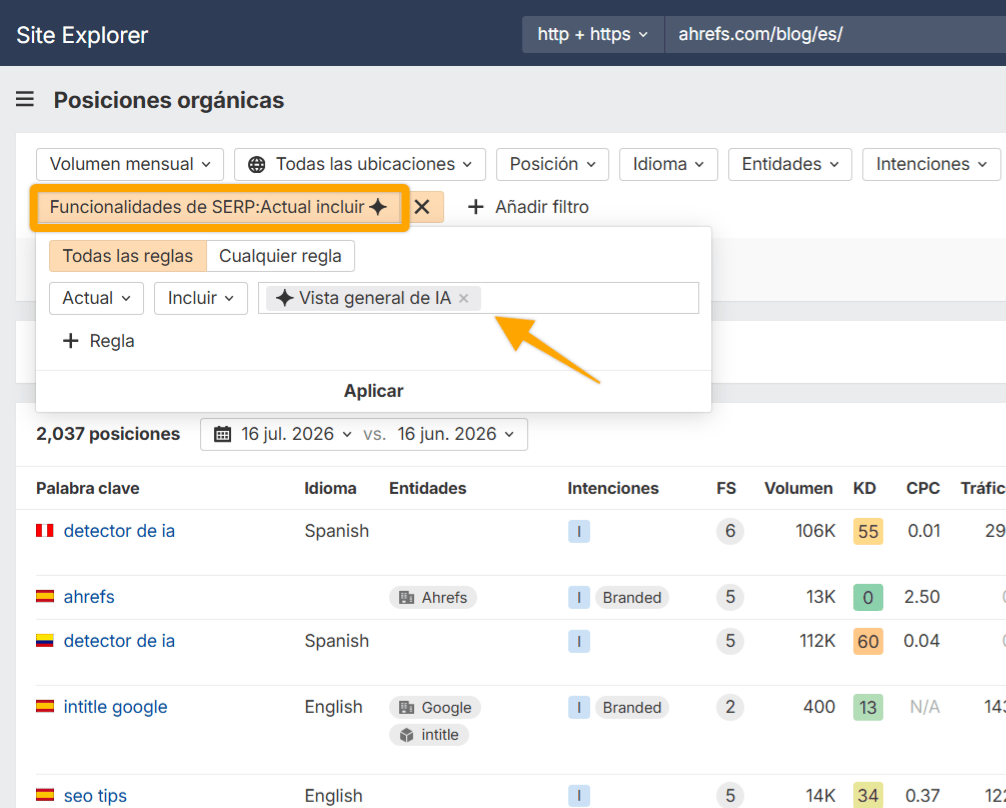Open the Entidades filter dropdown
This screenshot has height=808, width=1006.
tap(790, 164)
